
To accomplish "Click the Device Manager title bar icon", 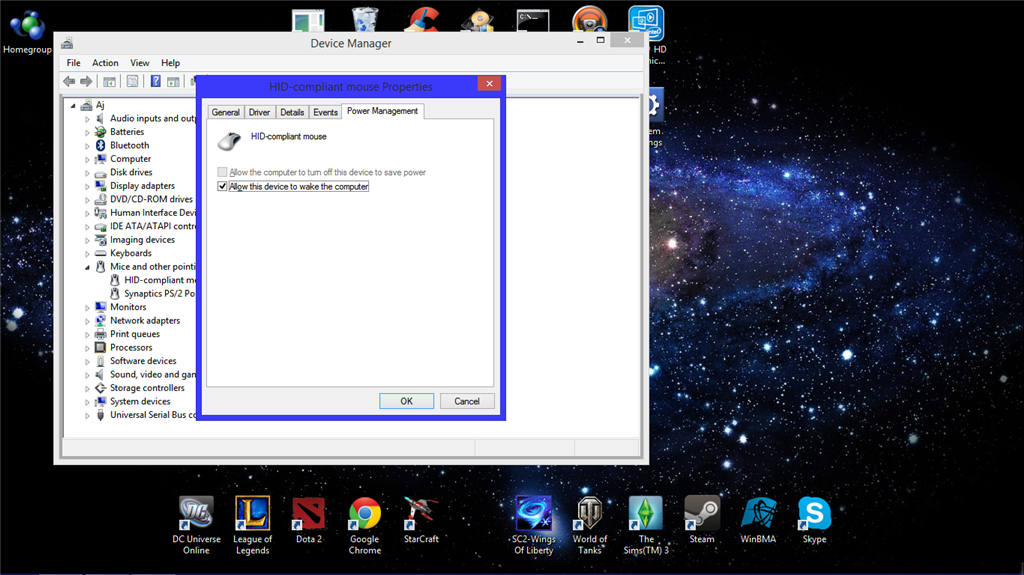I will point(67,44).
